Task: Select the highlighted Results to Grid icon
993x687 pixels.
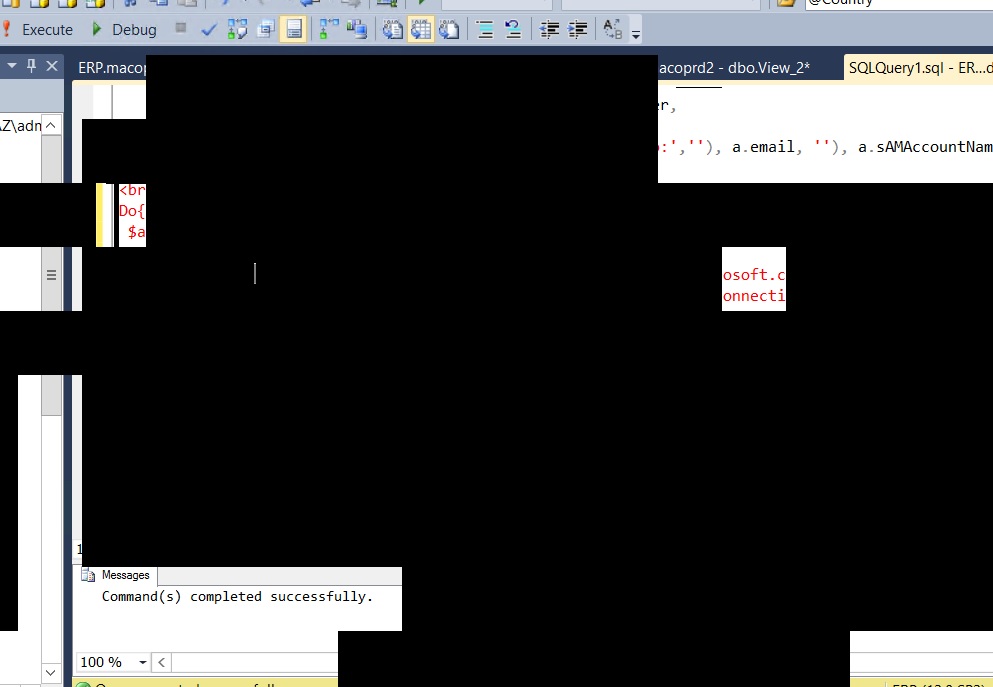Action: (421, 29)
